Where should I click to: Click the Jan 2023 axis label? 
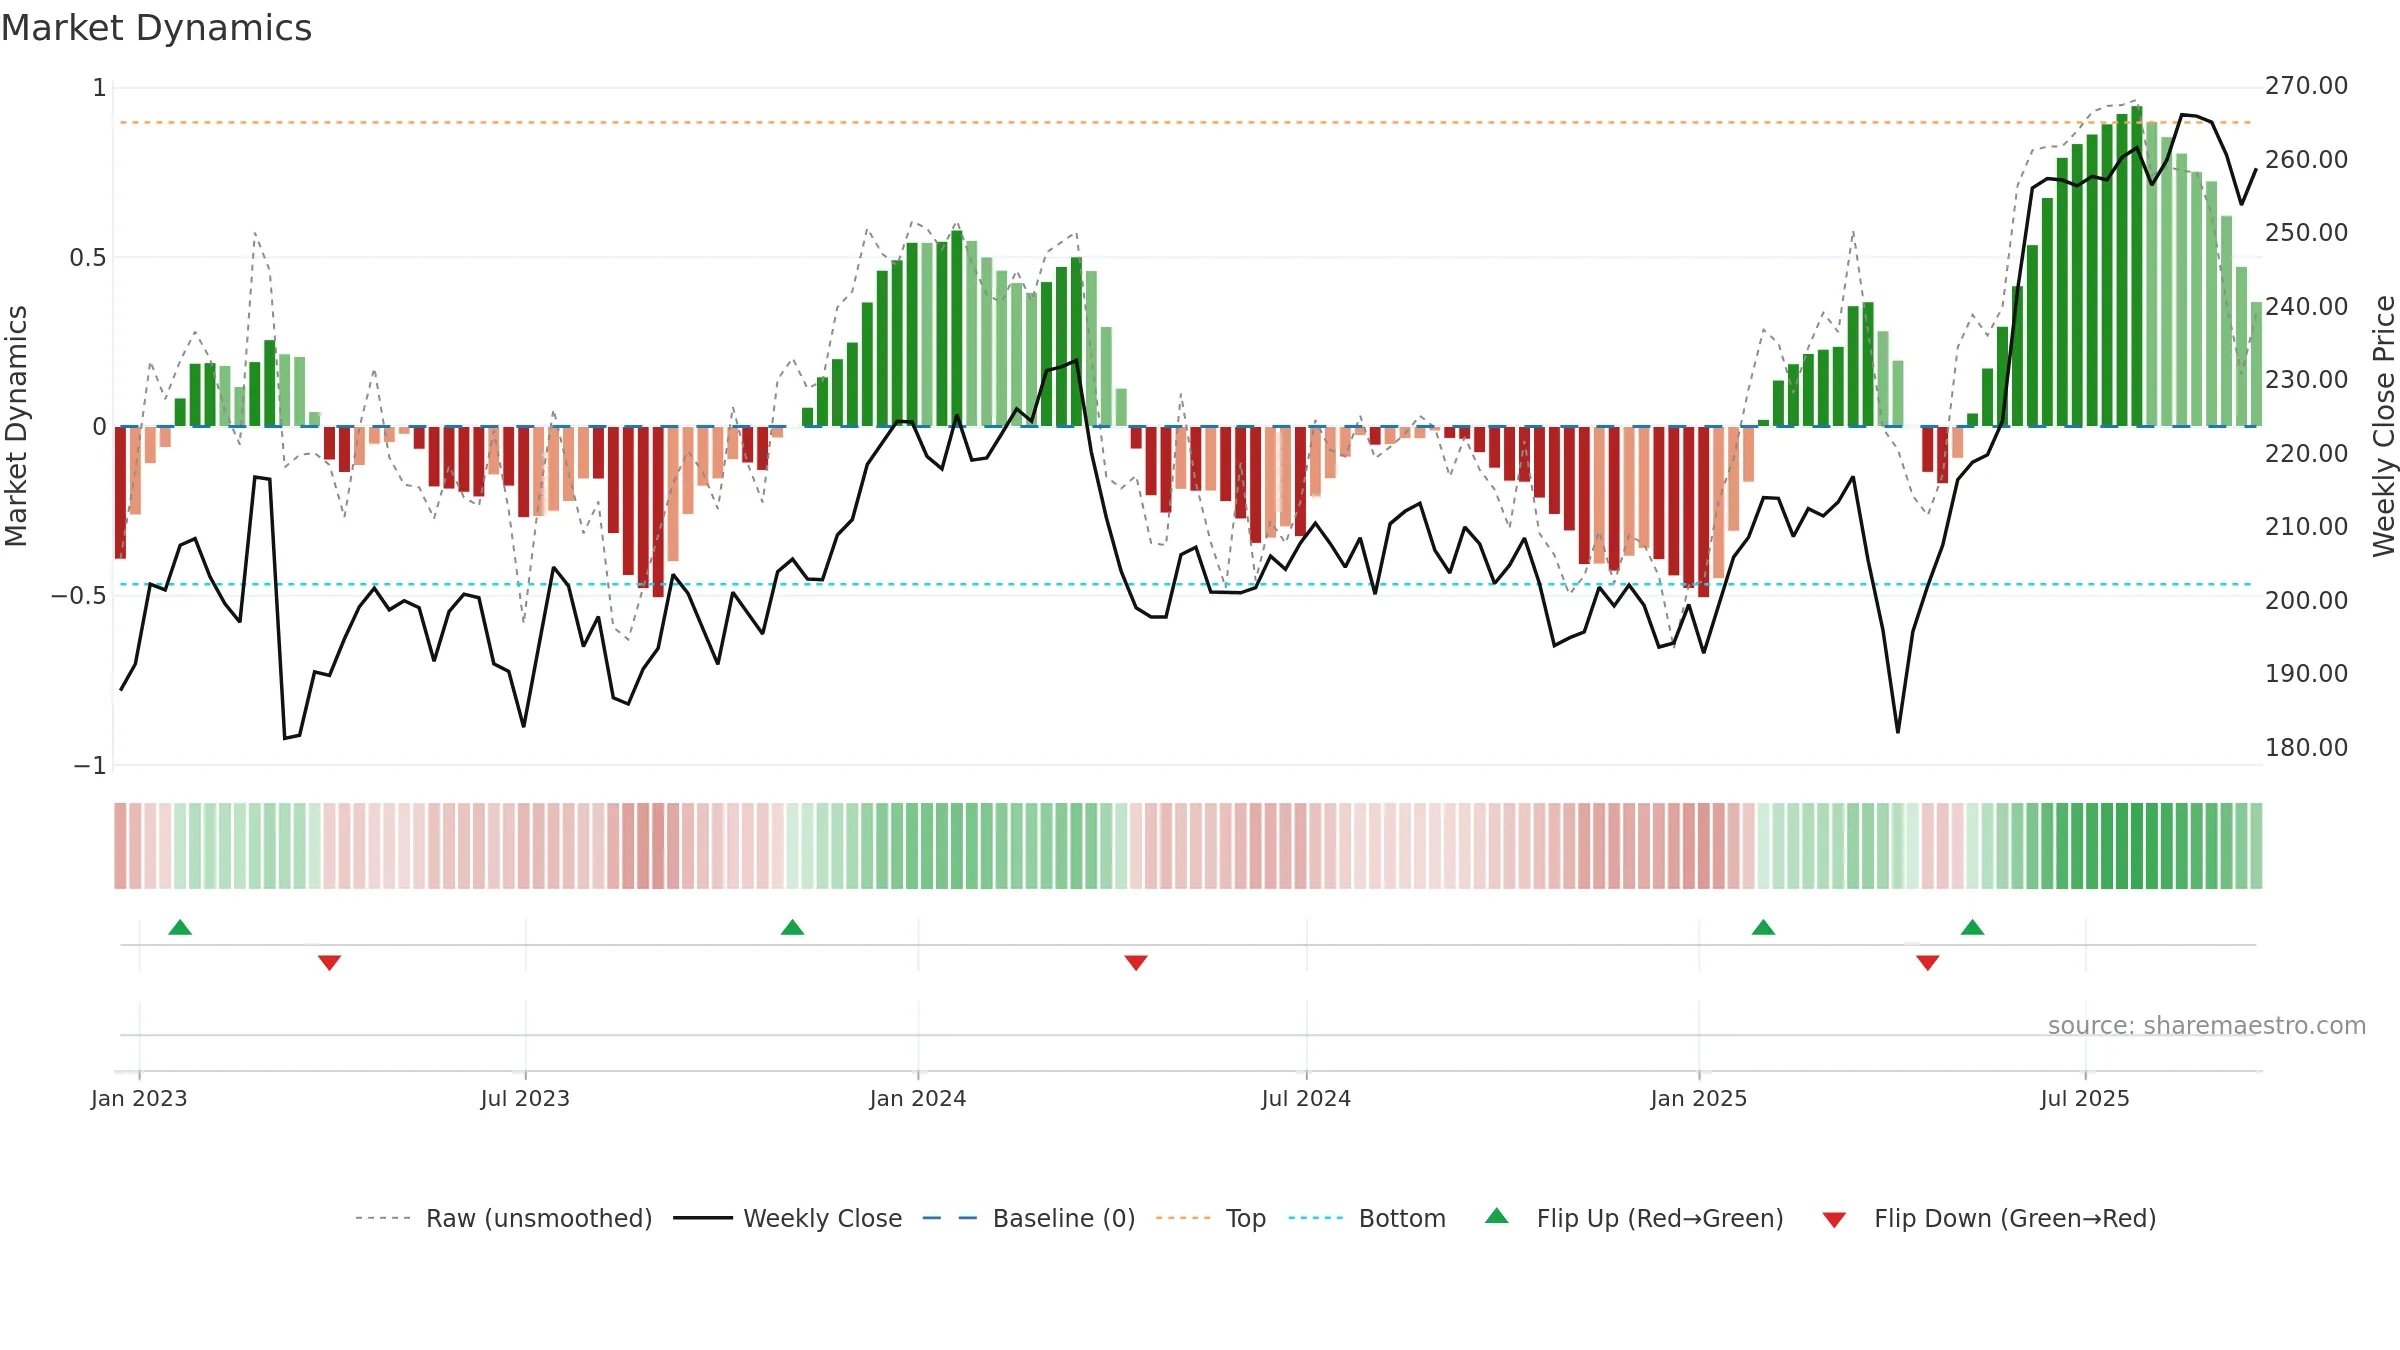click(139, 1098)
